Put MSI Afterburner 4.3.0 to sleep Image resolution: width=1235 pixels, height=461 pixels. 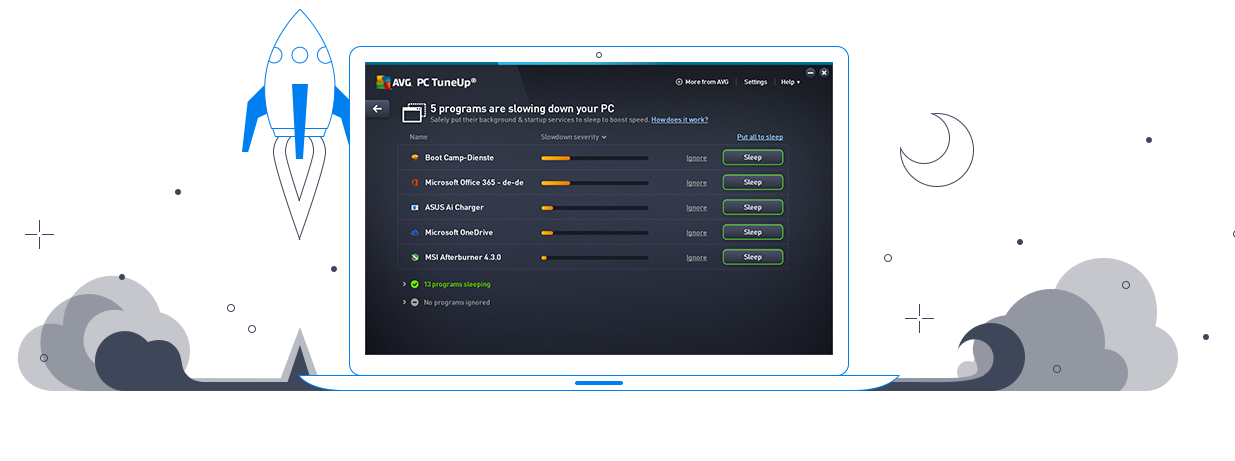tap(753, 257)
